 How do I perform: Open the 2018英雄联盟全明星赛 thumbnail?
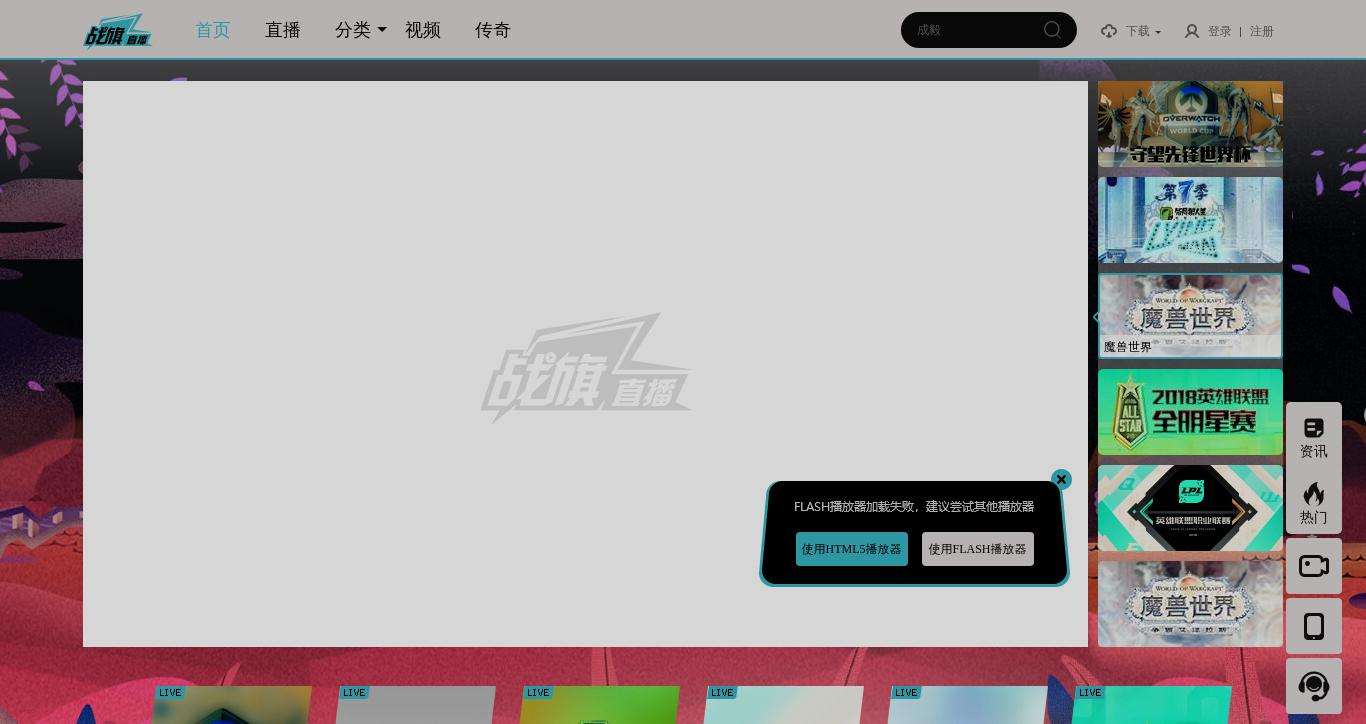[1190, 412]
